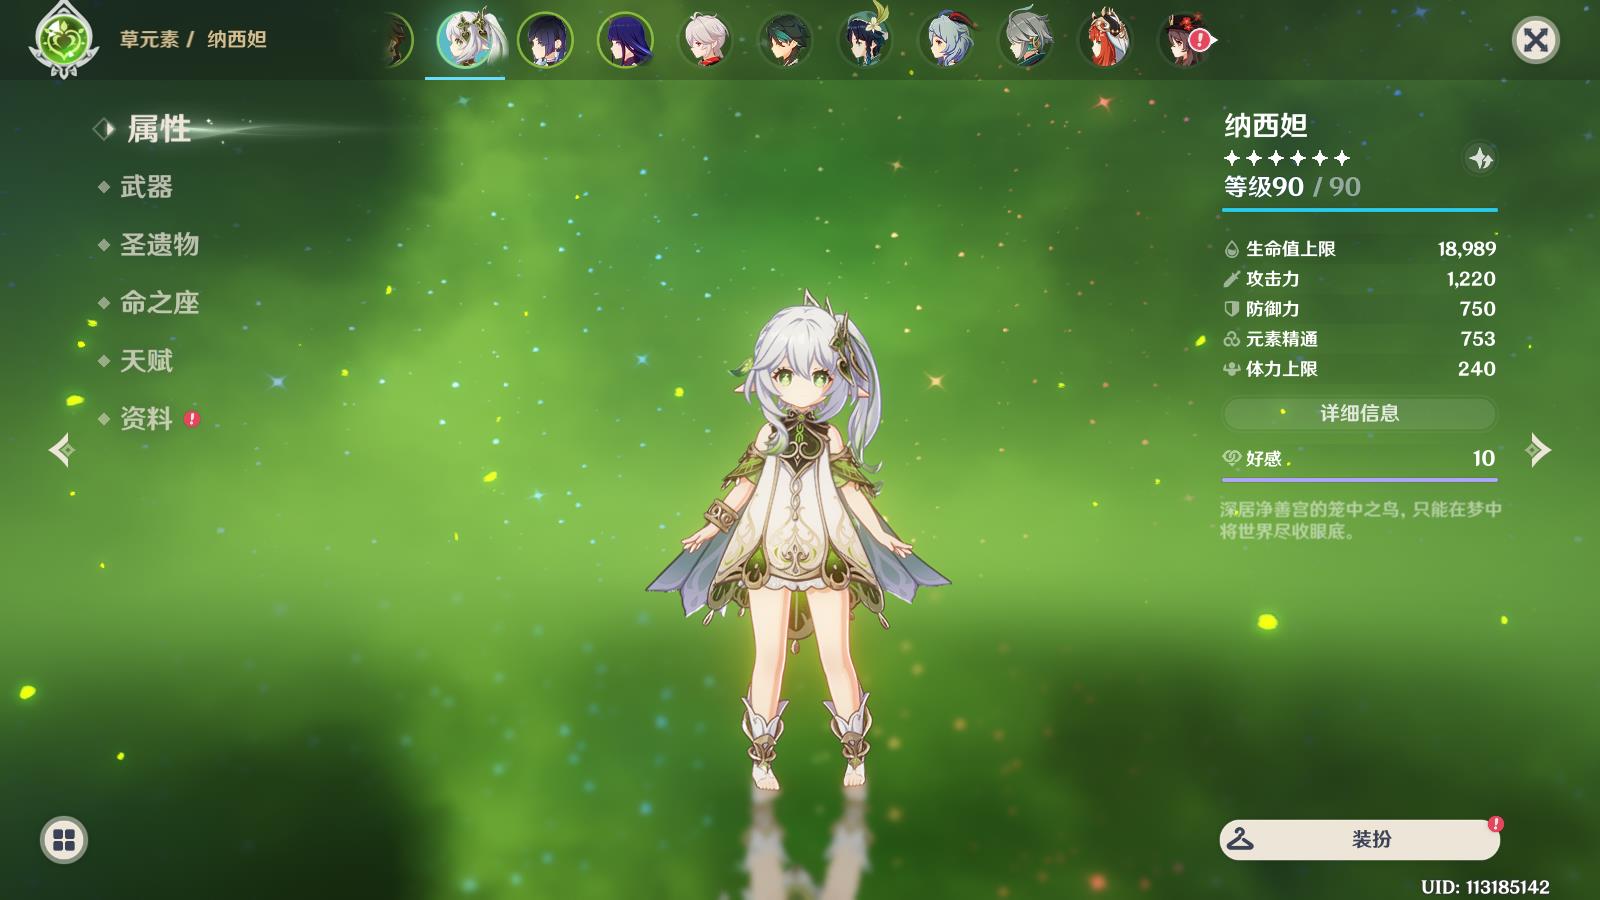Click the hanger icon on outfit button
This screenshot has width=1600, height=900.
coord(1240,839)
